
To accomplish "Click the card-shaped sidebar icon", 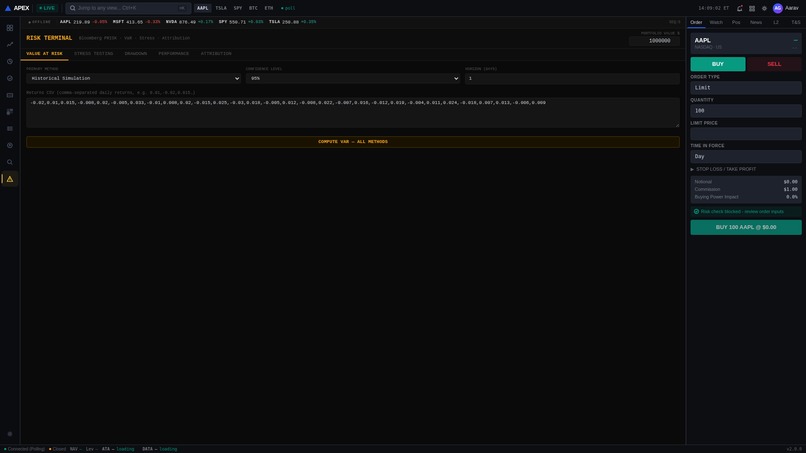I will click(10, 95).
